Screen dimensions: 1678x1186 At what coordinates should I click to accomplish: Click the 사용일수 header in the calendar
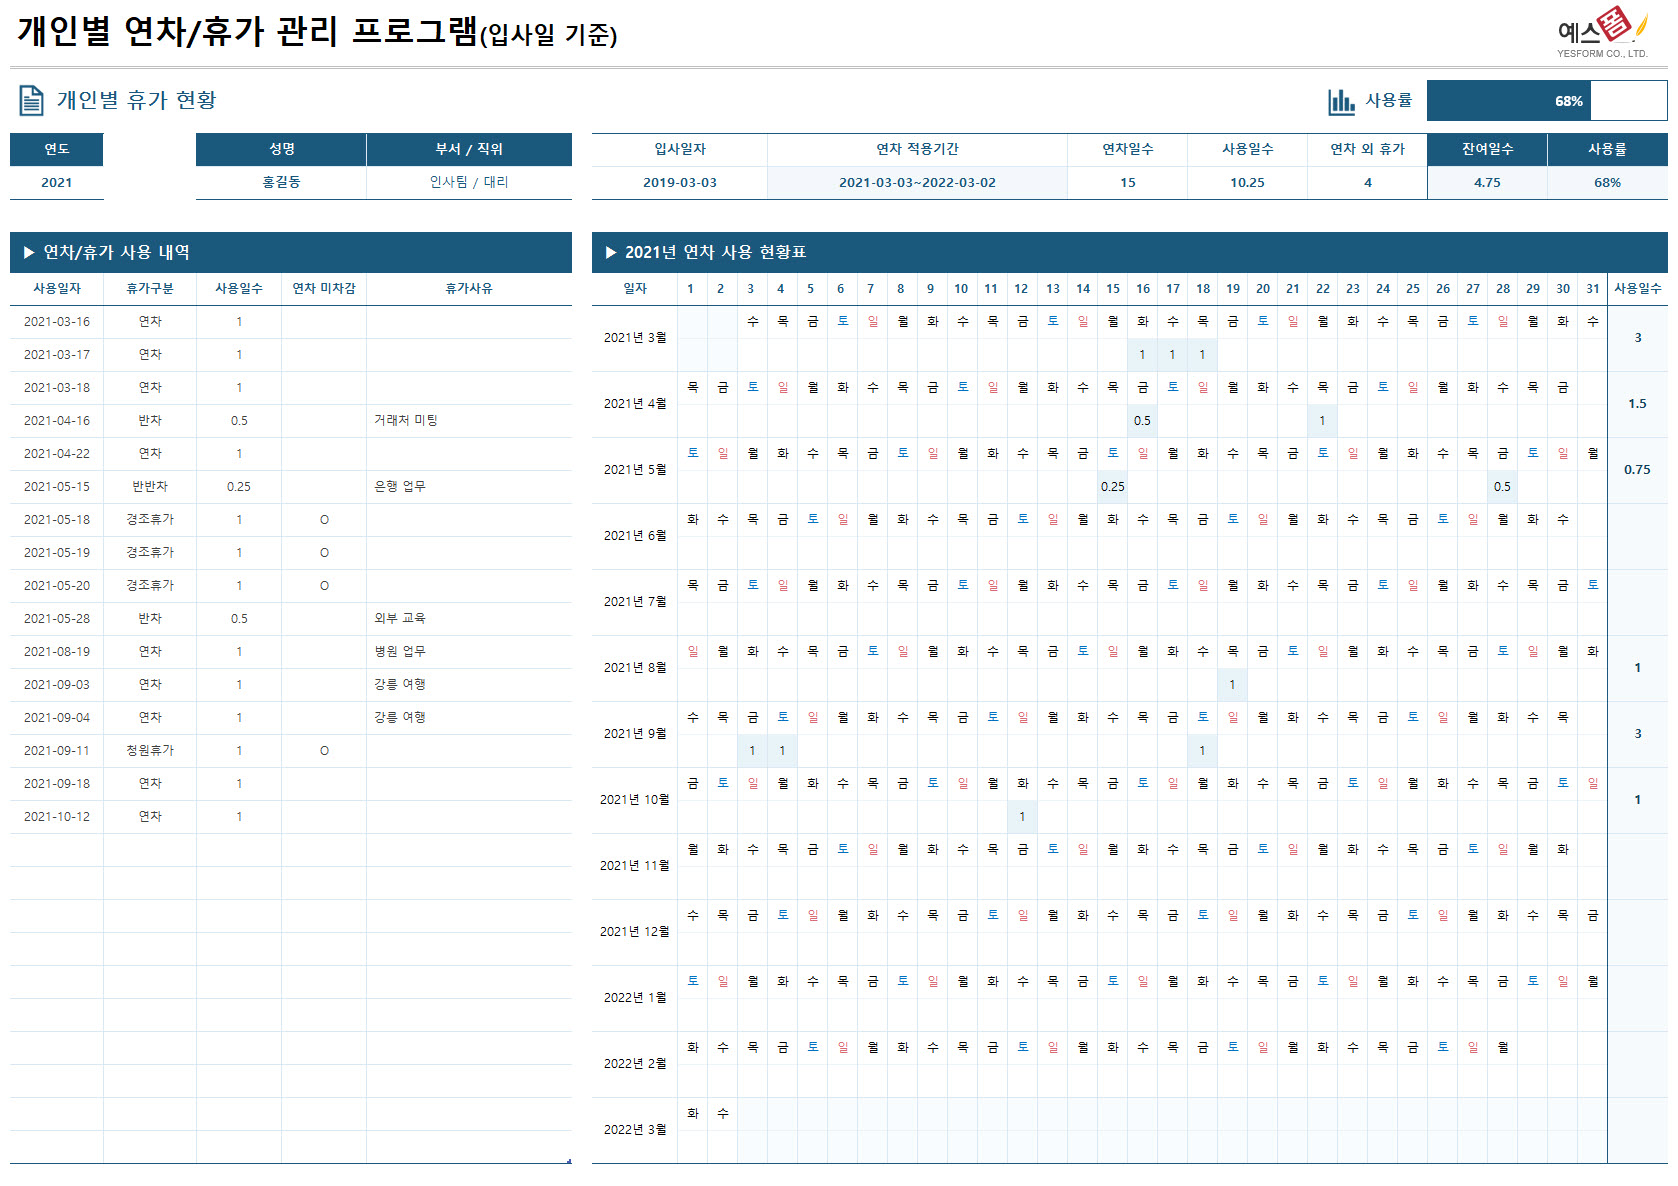pyautogui.click(x=1638, y=288)
